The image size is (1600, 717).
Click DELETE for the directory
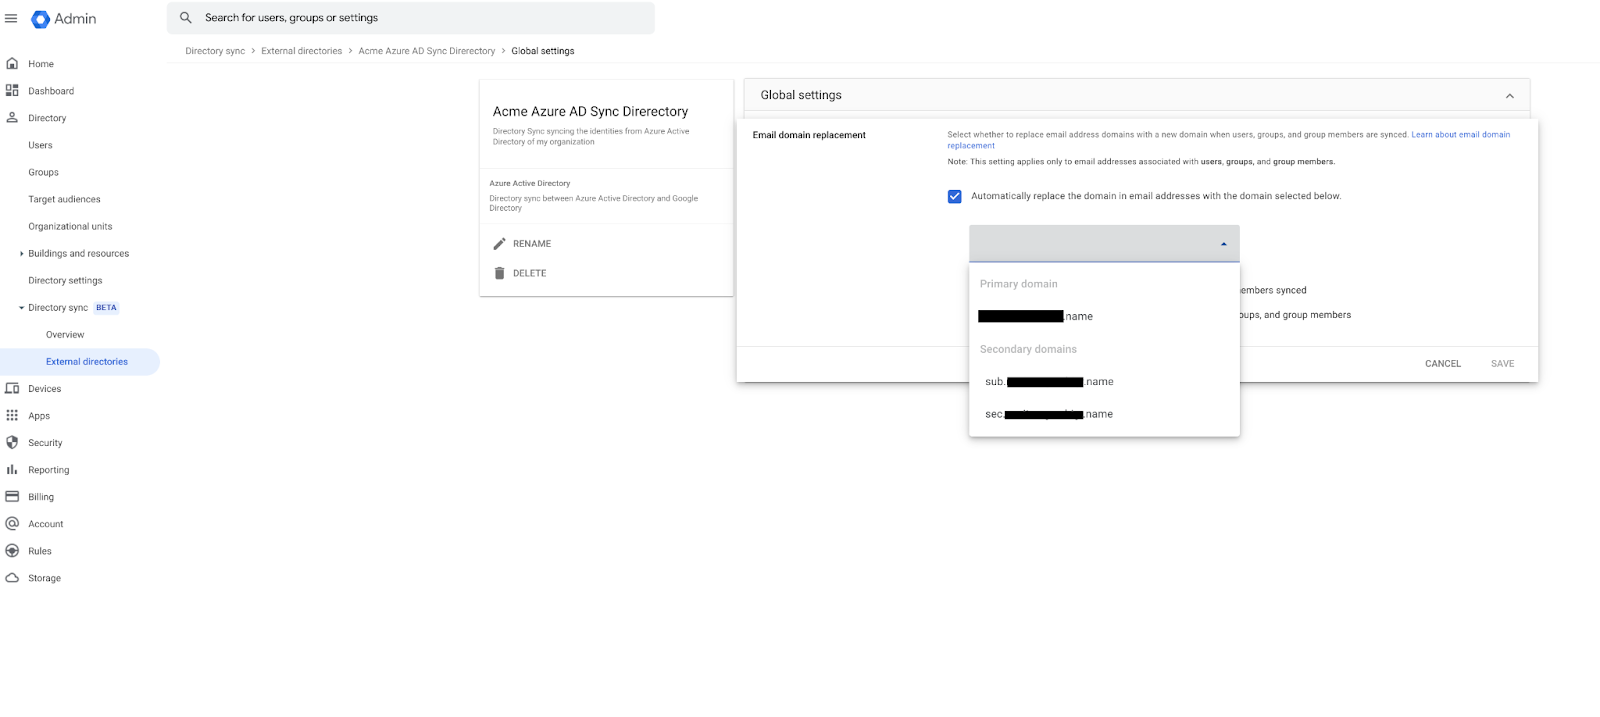529,273
